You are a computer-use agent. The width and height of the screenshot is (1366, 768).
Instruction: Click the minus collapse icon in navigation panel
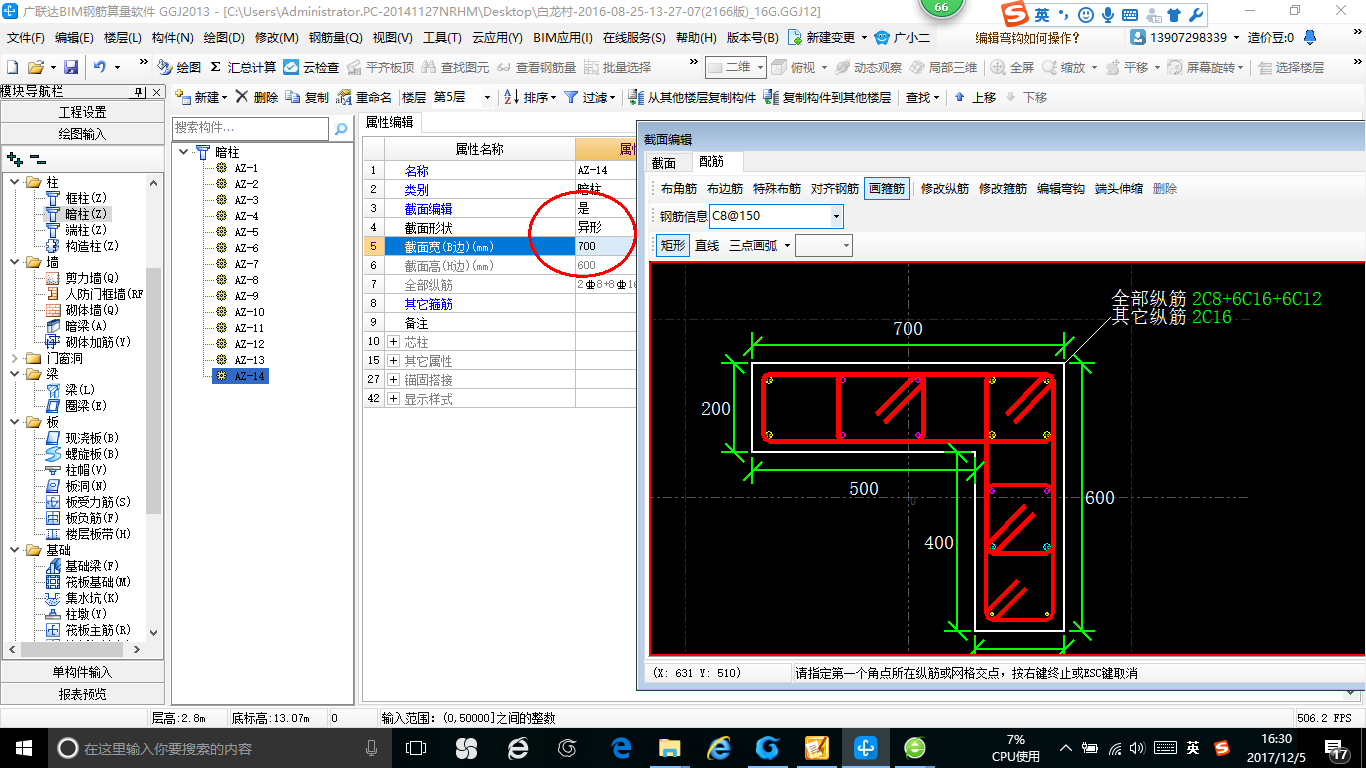38,158
